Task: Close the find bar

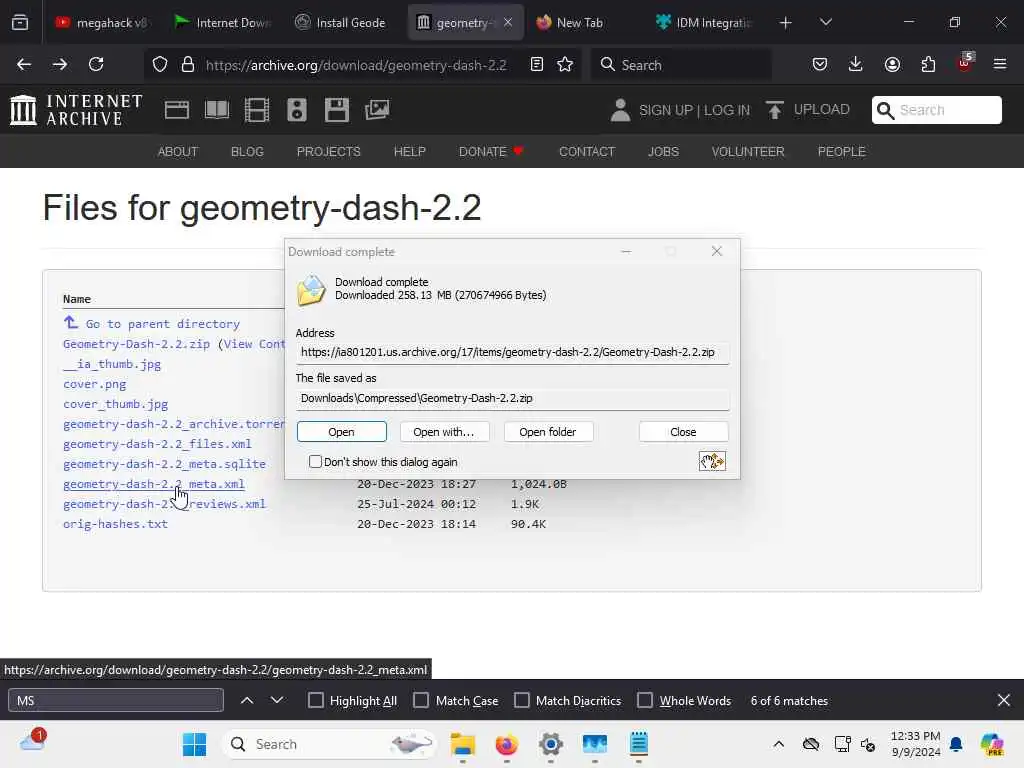Action: point(1004,701)
